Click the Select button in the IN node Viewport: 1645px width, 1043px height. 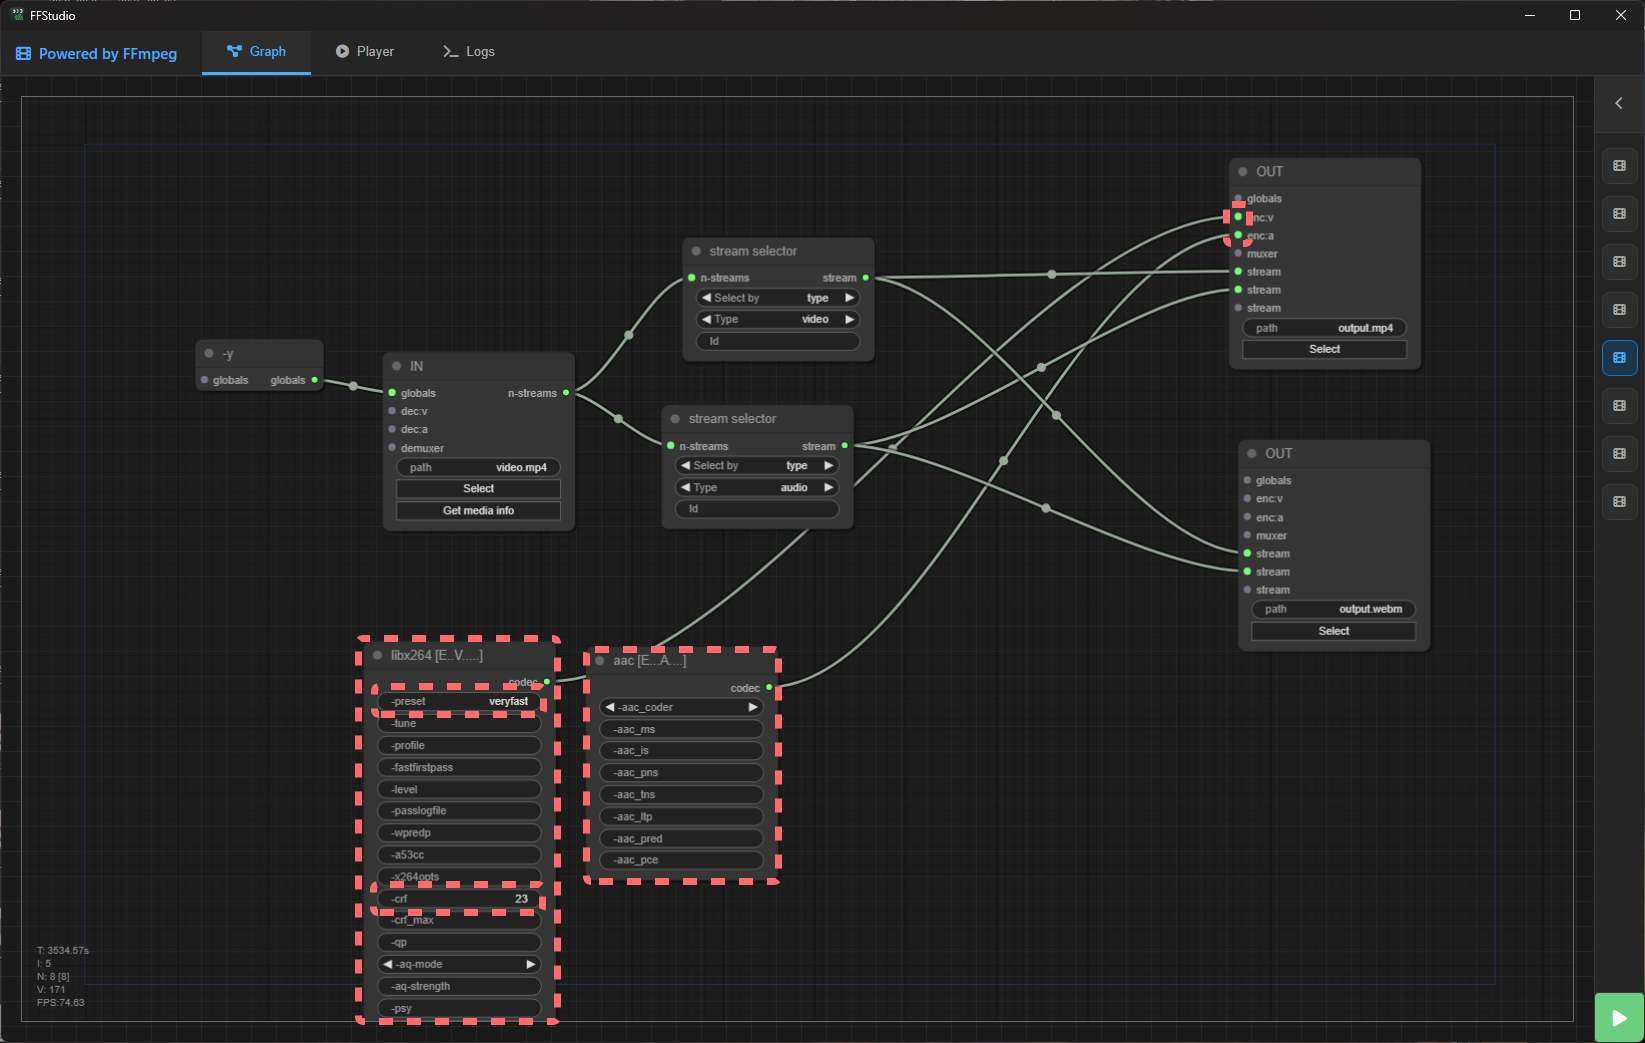click(478, 488)
